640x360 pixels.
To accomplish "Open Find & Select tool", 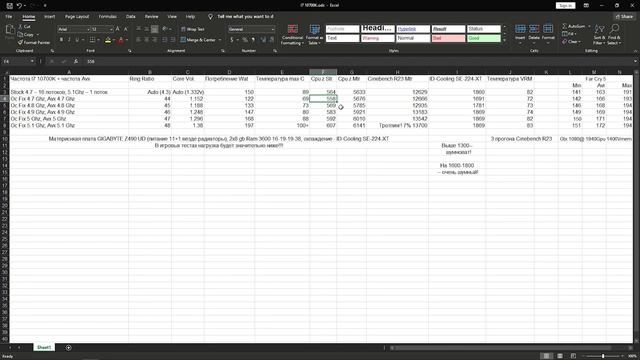I will point(614,35).
